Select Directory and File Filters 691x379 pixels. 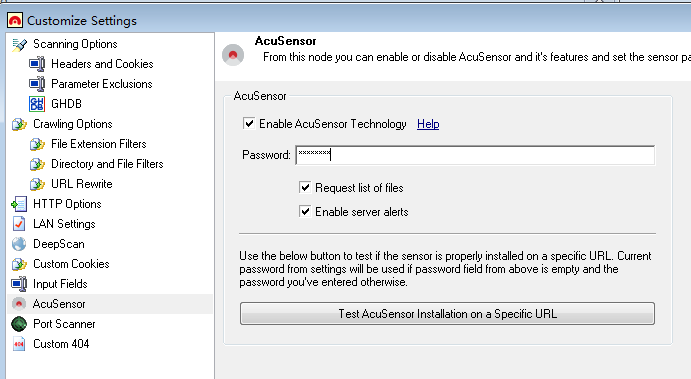[107, 164]
